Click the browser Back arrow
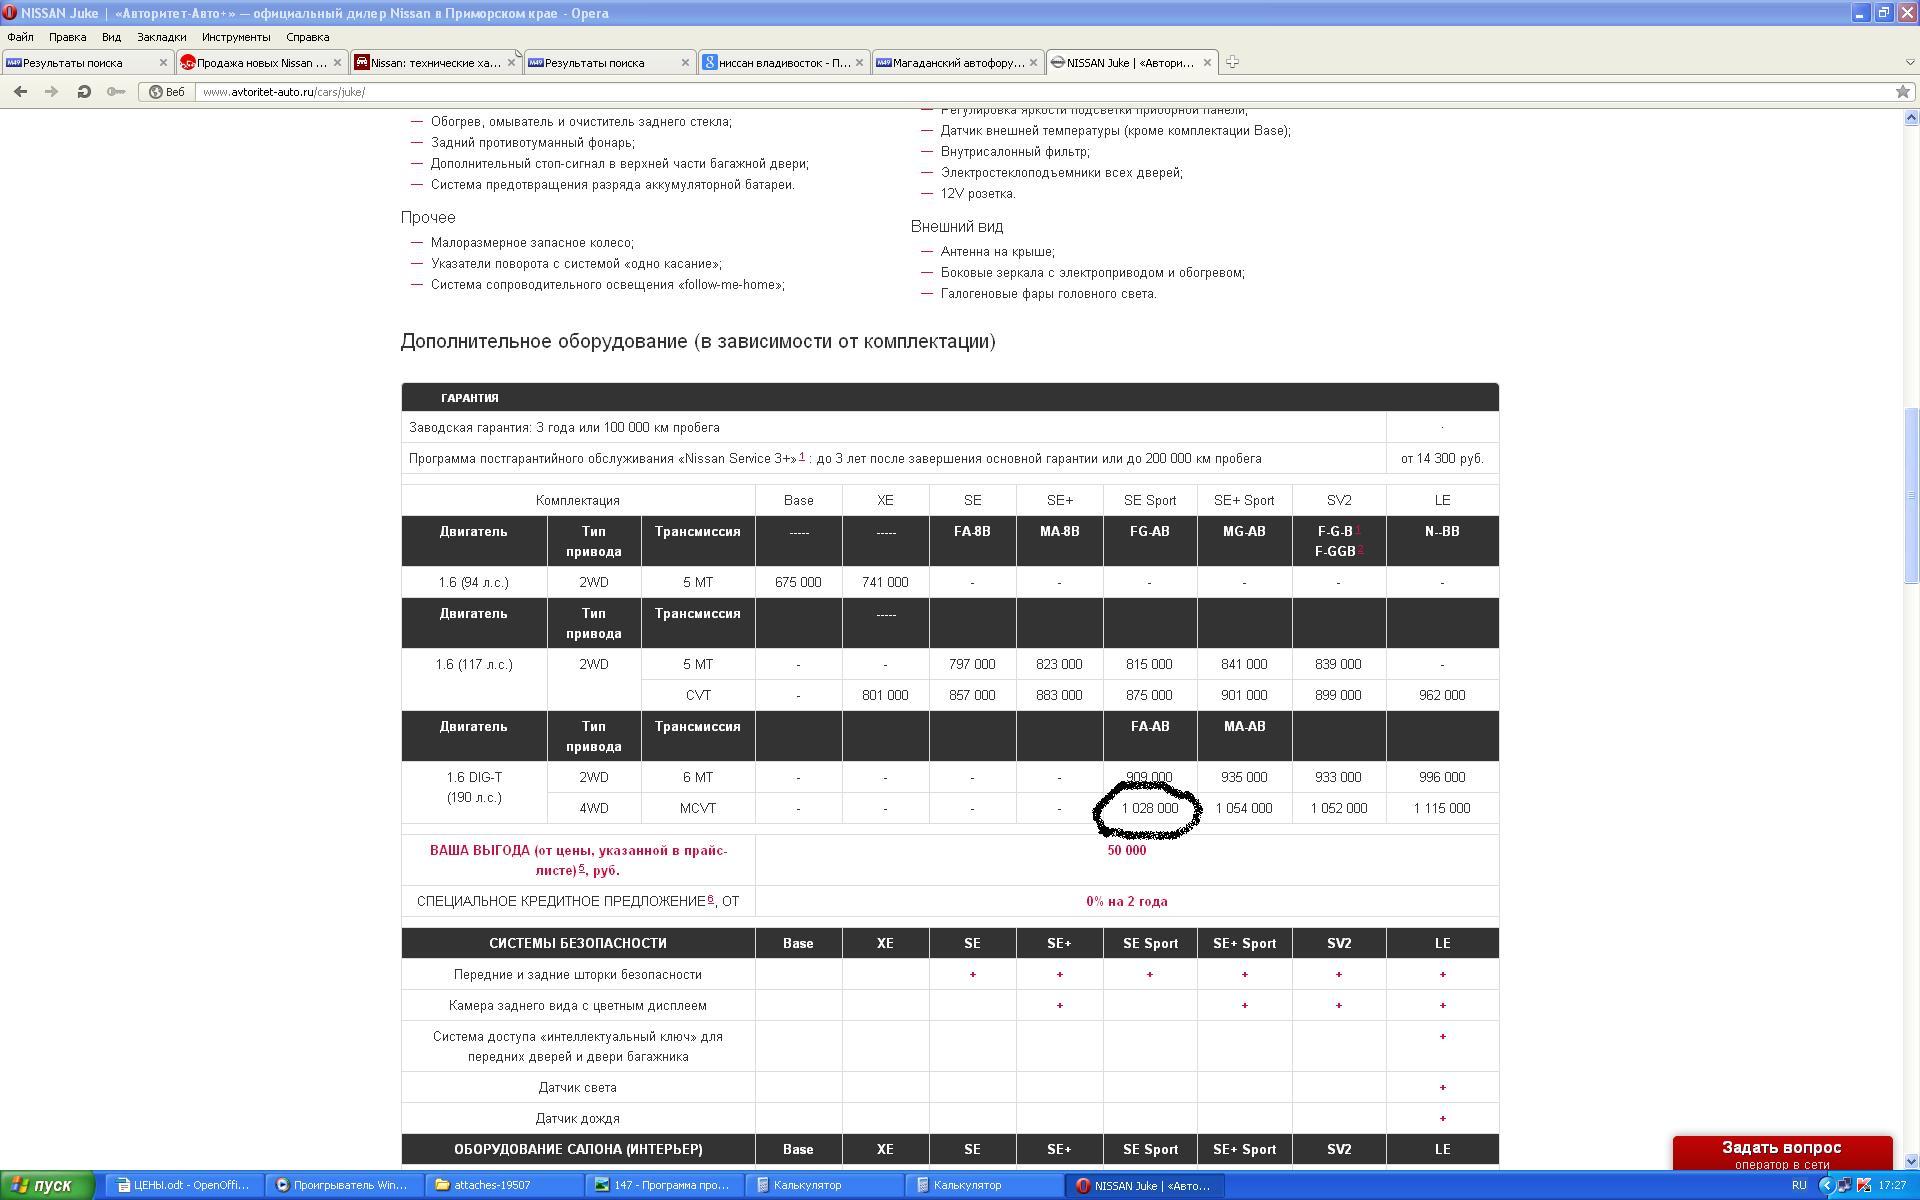The height and width of the screenshot is (1200, 1920). 20,91
